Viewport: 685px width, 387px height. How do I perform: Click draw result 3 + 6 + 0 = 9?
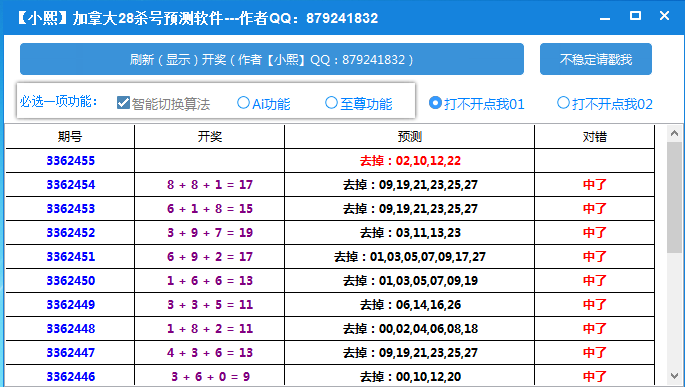point(210,377)
